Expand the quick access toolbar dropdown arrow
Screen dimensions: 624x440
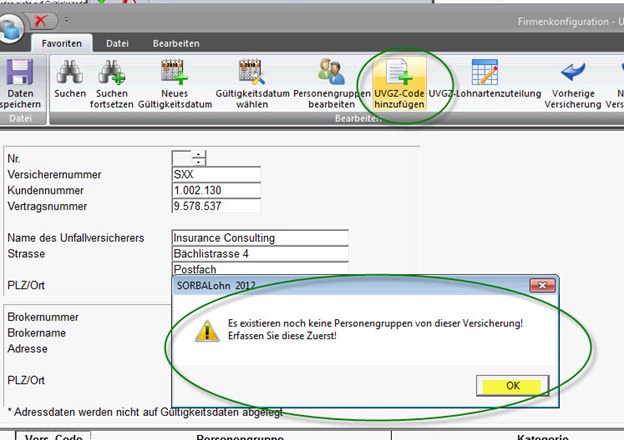[68, 20]
